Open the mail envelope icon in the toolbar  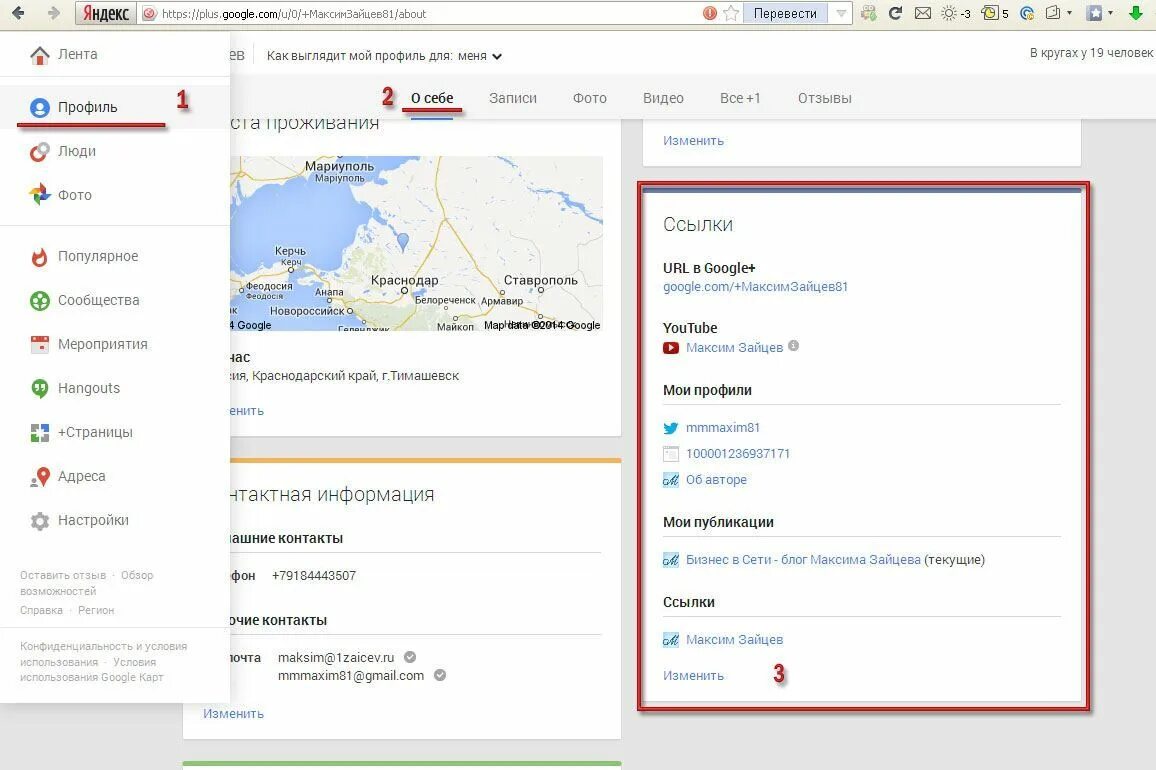(x=922, y=13)
